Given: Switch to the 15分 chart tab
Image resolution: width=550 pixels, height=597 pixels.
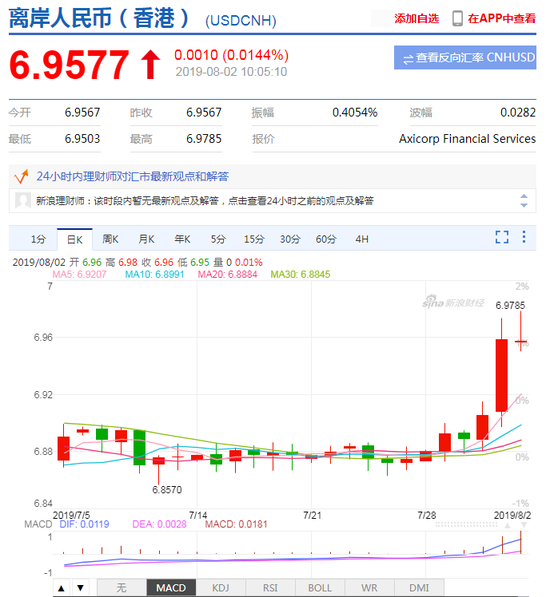Looking at the screenshot, I should coord(254,239).
